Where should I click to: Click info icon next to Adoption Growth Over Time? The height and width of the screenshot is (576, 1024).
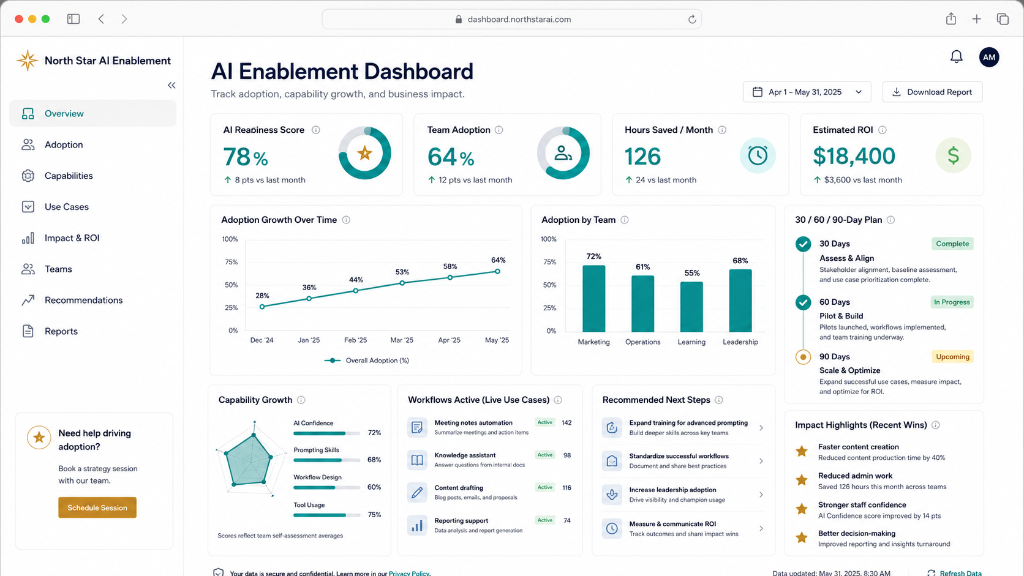346,220
